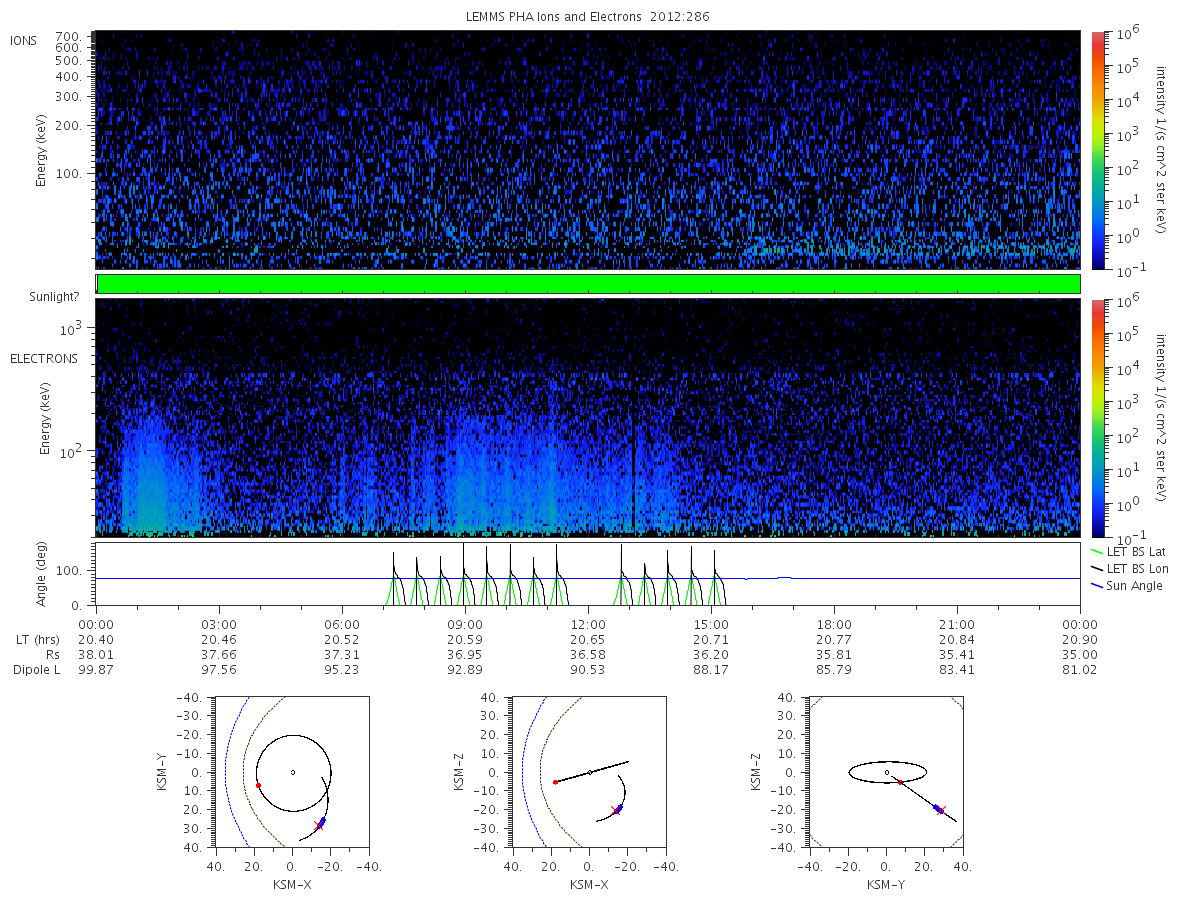This screenshot has height=900, width=1200.
Task: Click the green Sunlight indicator bar
Action: click(588, 284)
